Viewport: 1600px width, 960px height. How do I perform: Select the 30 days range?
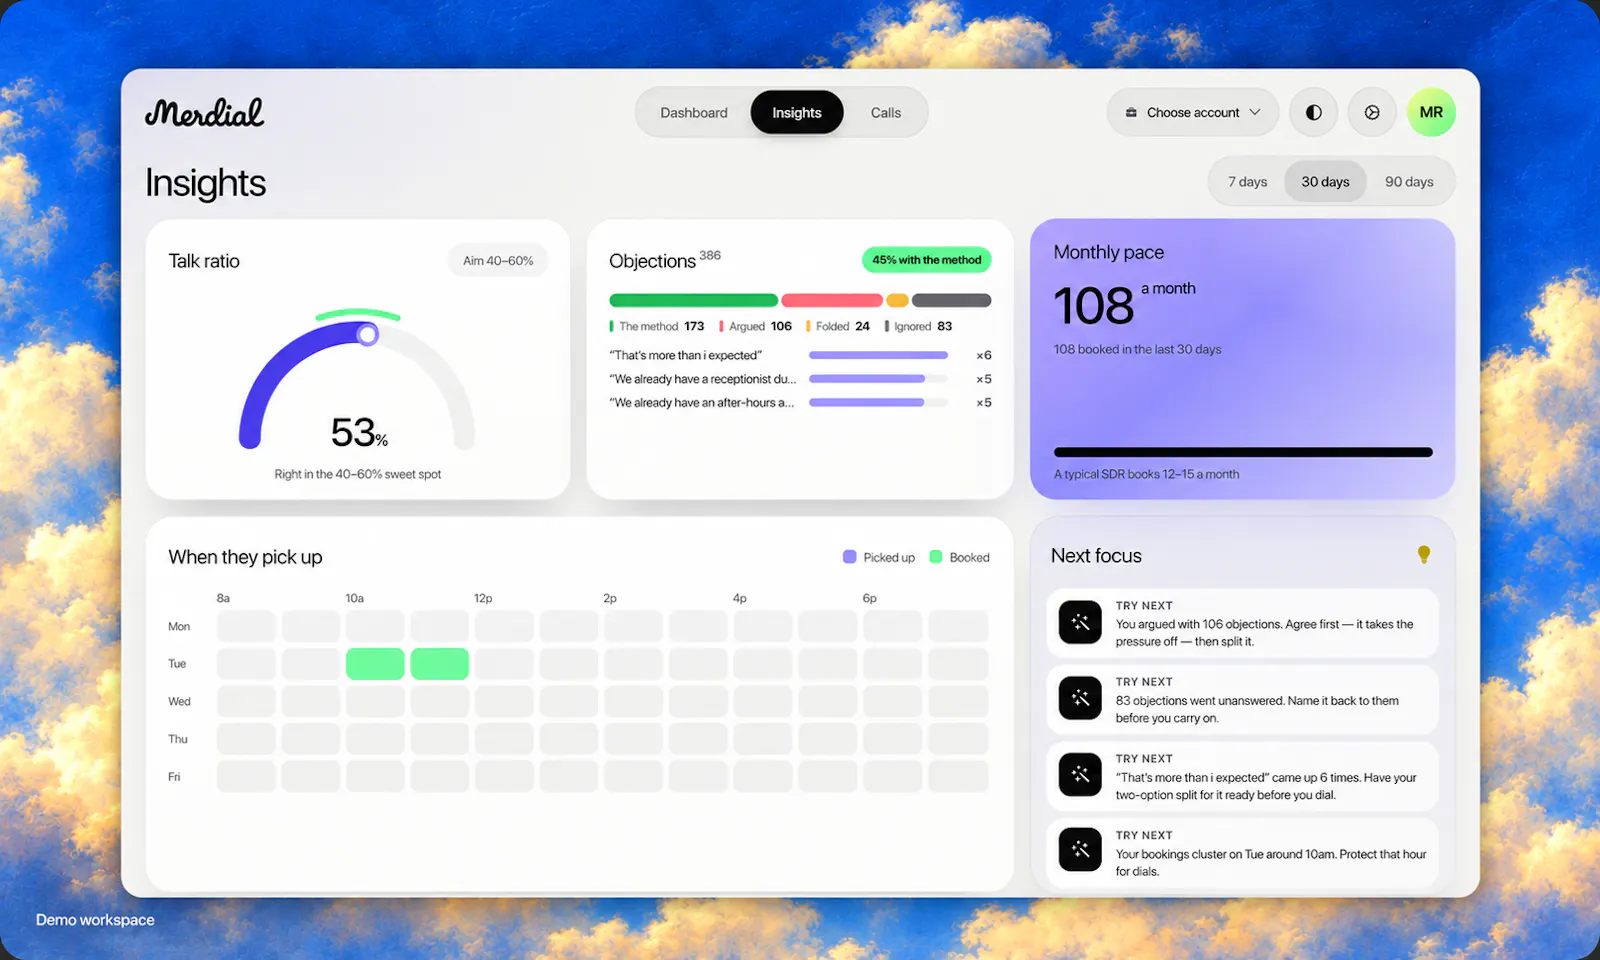(1325, 182)
